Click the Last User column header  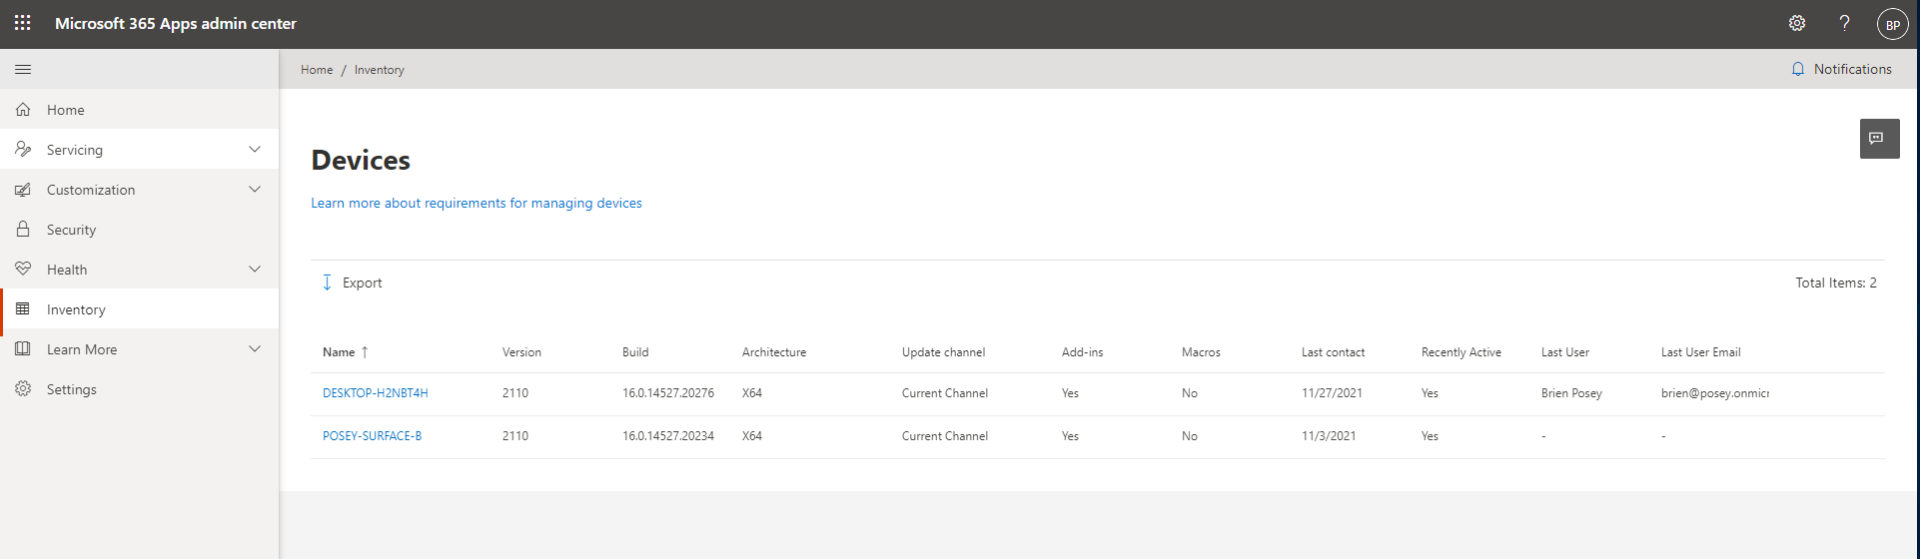pyautogui.click(x=1565, y=352)
